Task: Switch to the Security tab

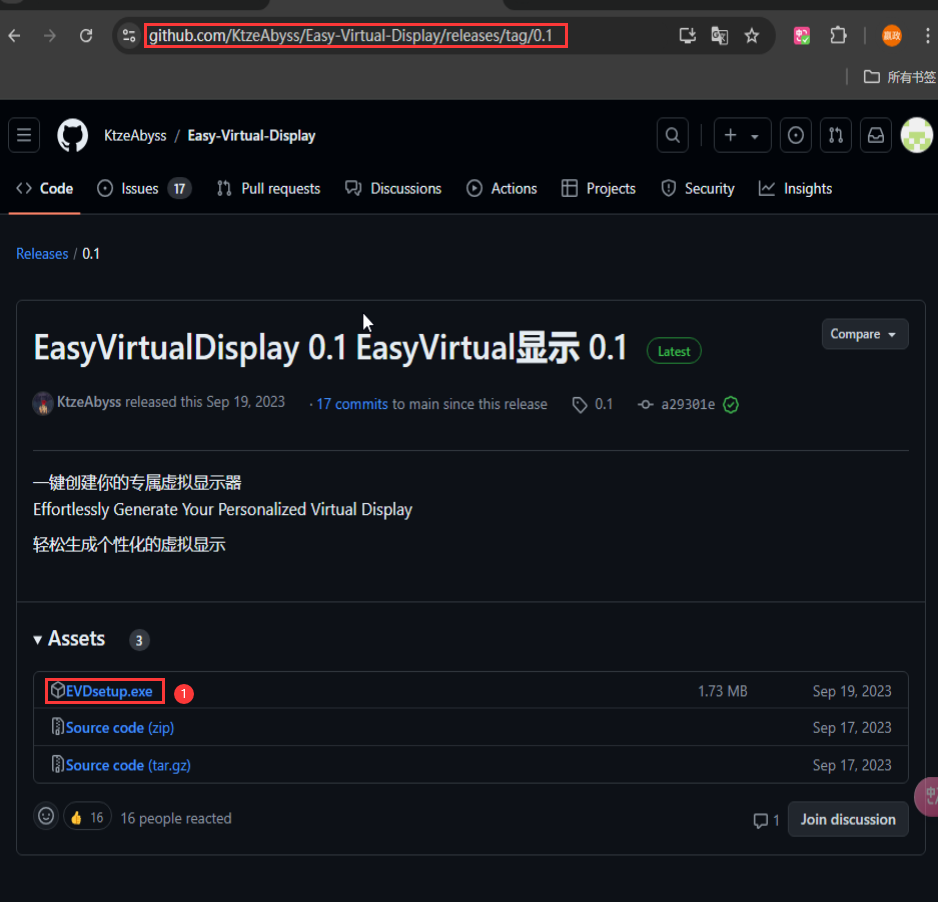Action: tap(698, 188)
